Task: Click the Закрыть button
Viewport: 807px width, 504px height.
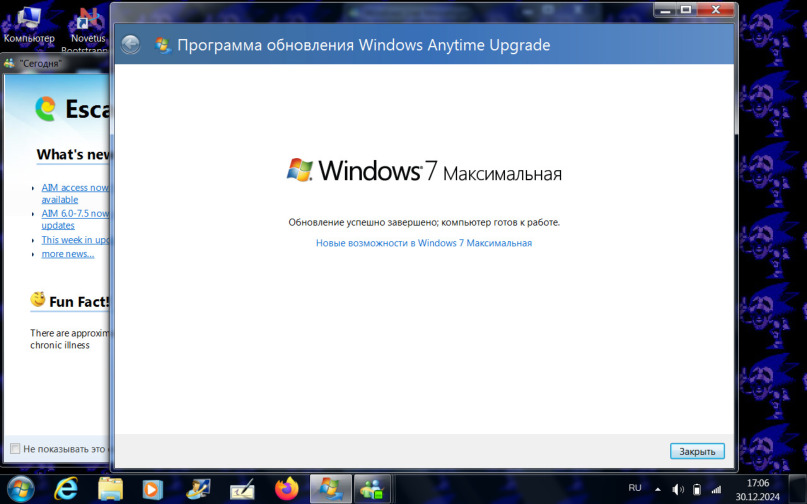Action: [697, 451]
